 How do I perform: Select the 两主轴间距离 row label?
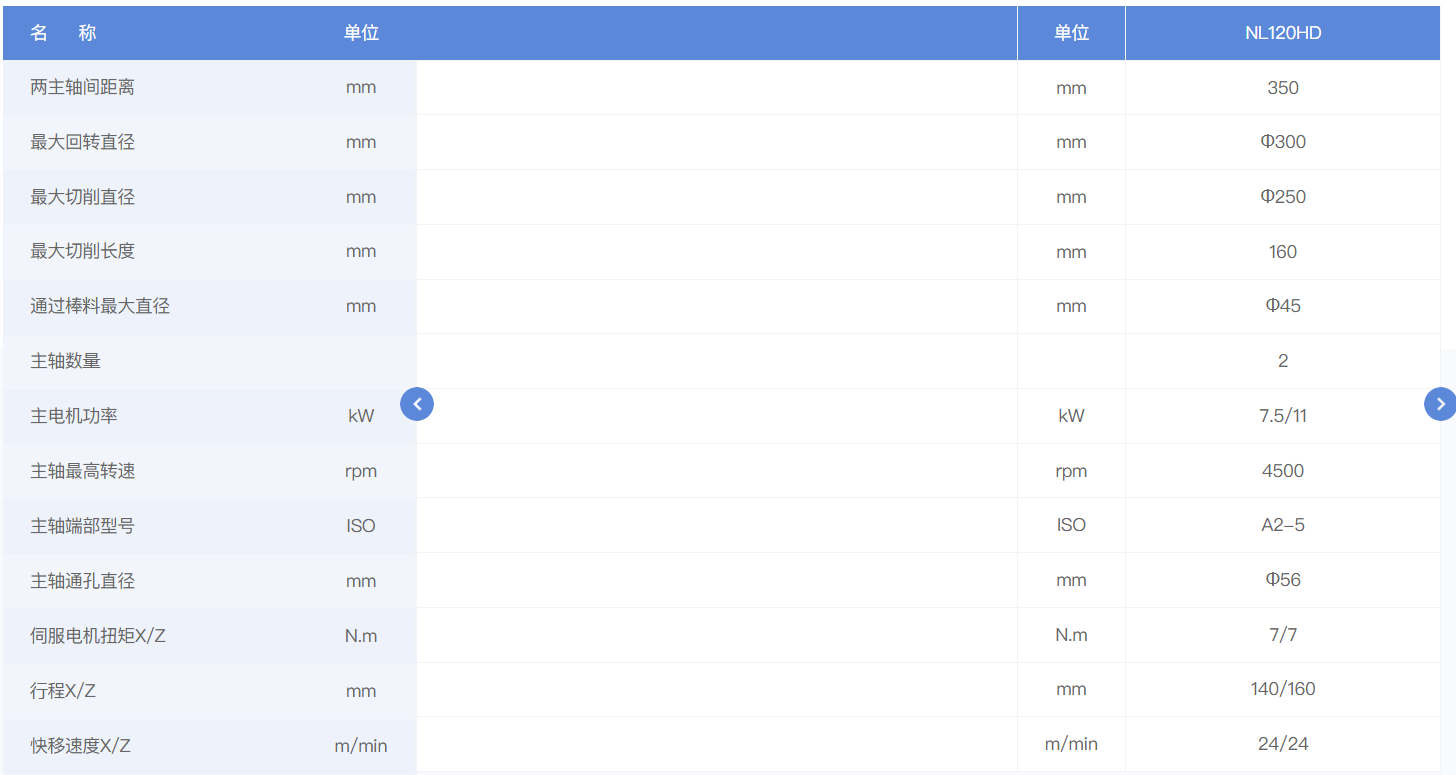coord(82,88)
